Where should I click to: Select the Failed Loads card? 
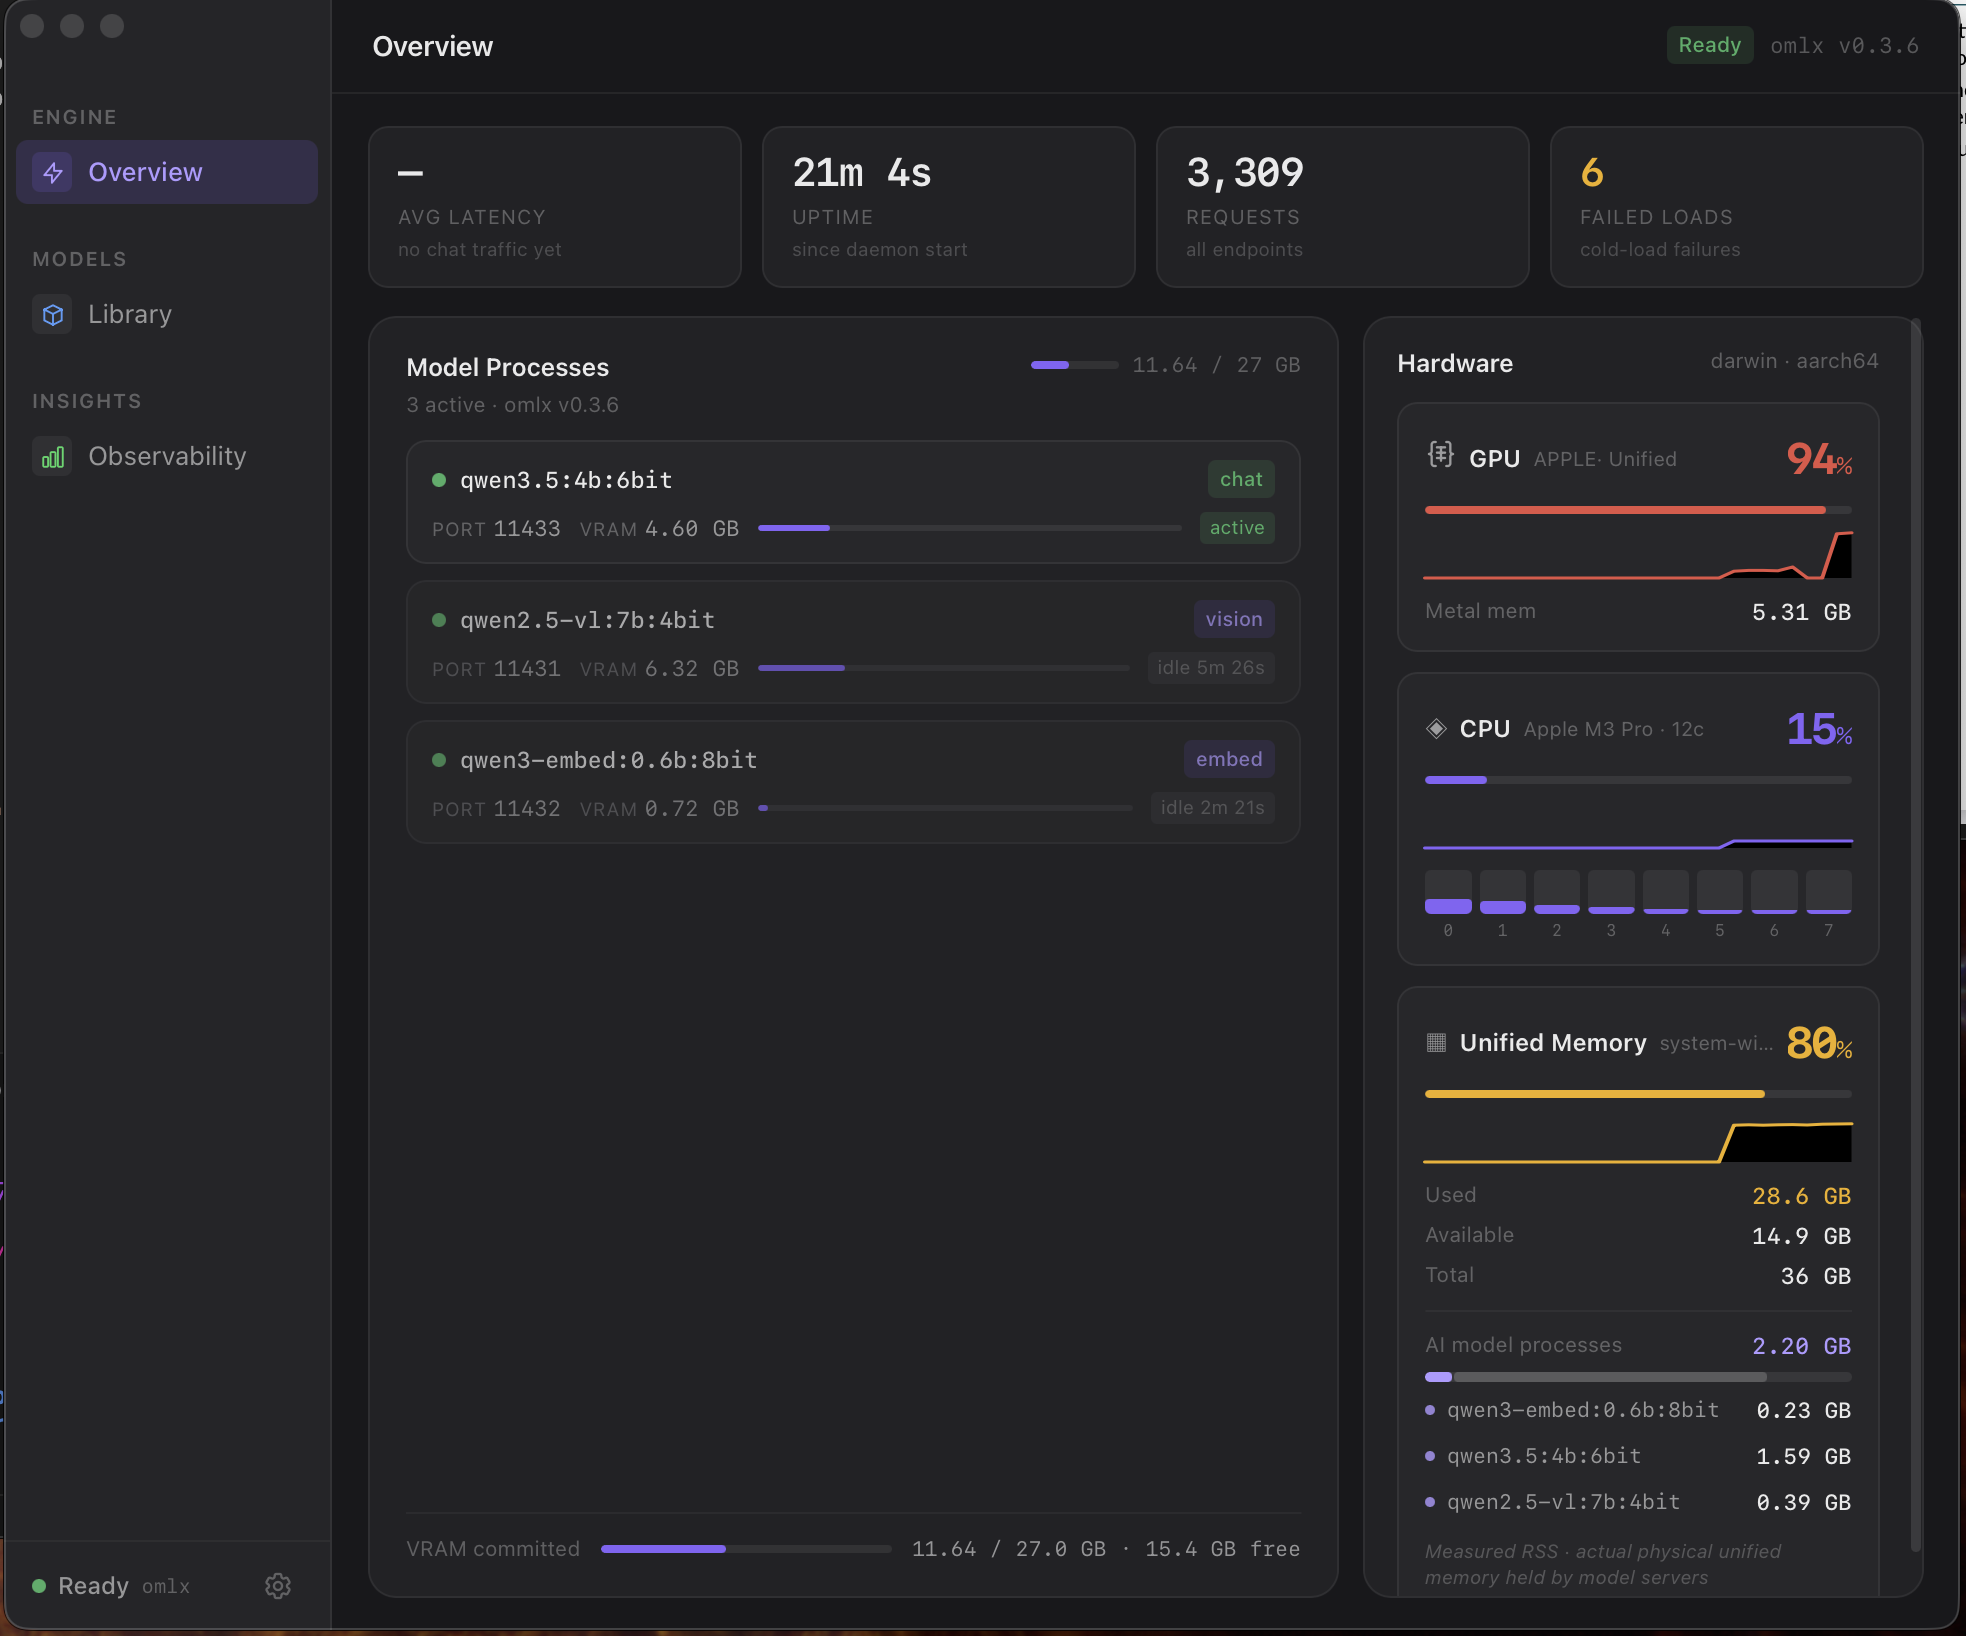1737,207
